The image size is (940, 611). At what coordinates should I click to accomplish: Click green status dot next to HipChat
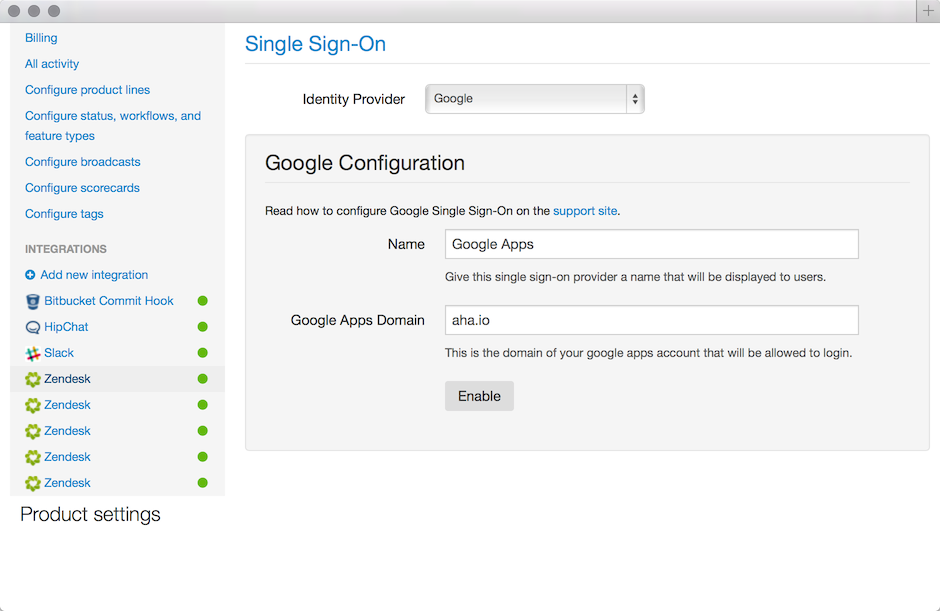point(203,327)
